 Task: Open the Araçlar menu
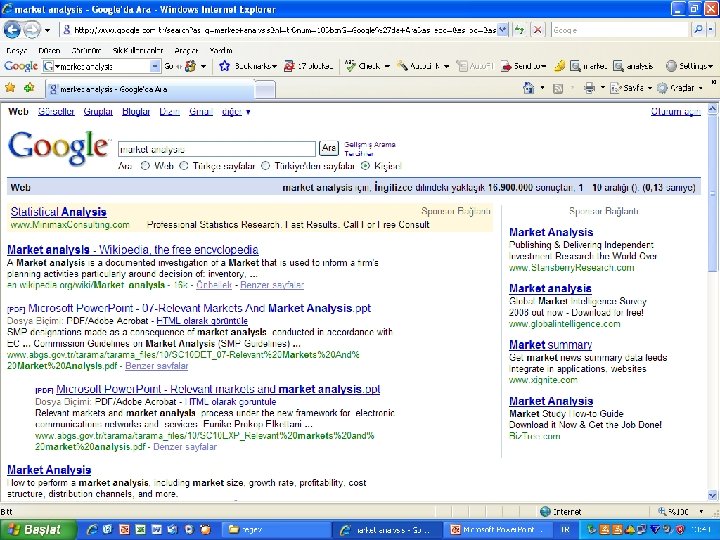coord(186,51)
